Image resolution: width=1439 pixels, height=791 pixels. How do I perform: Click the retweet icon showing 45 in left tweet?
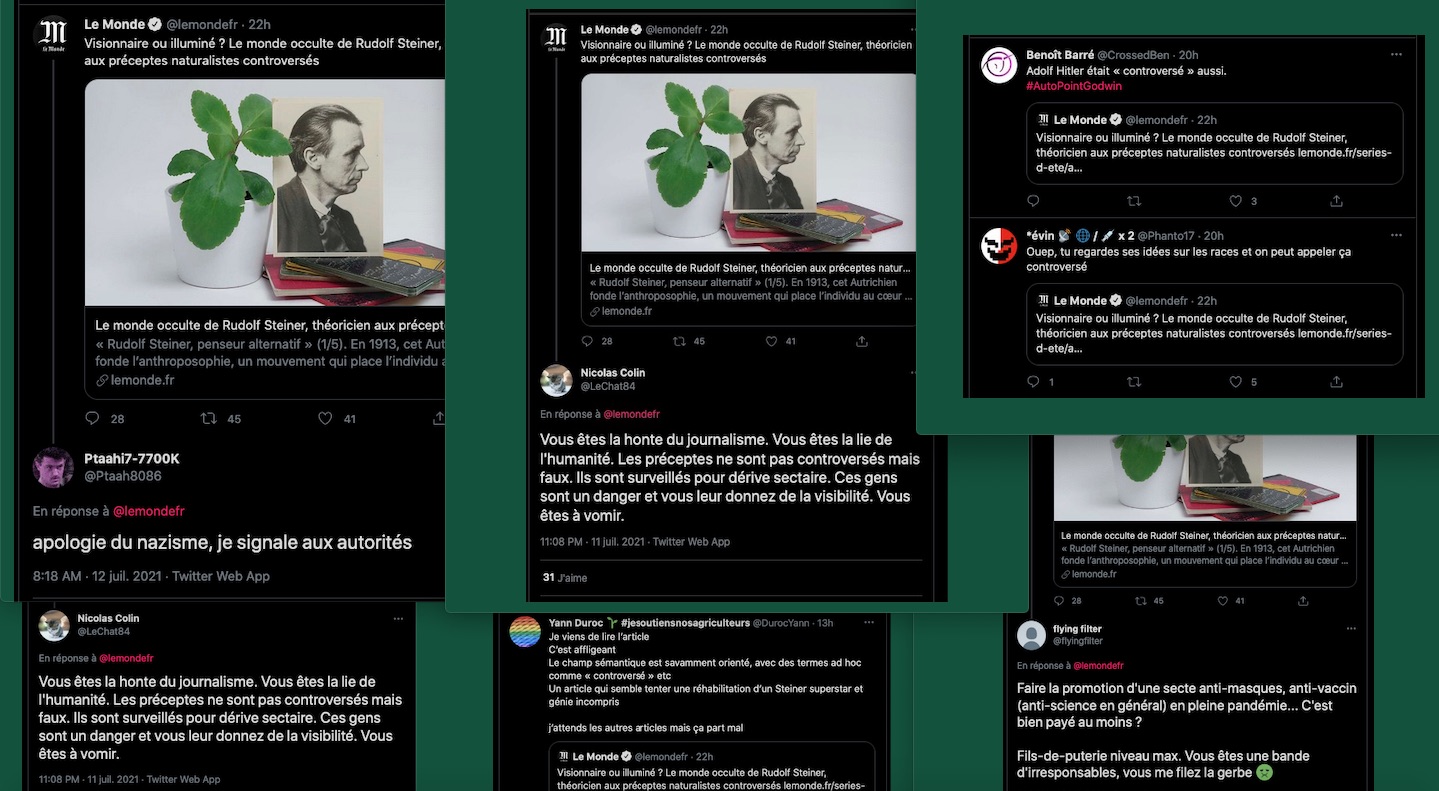point(209,418)
